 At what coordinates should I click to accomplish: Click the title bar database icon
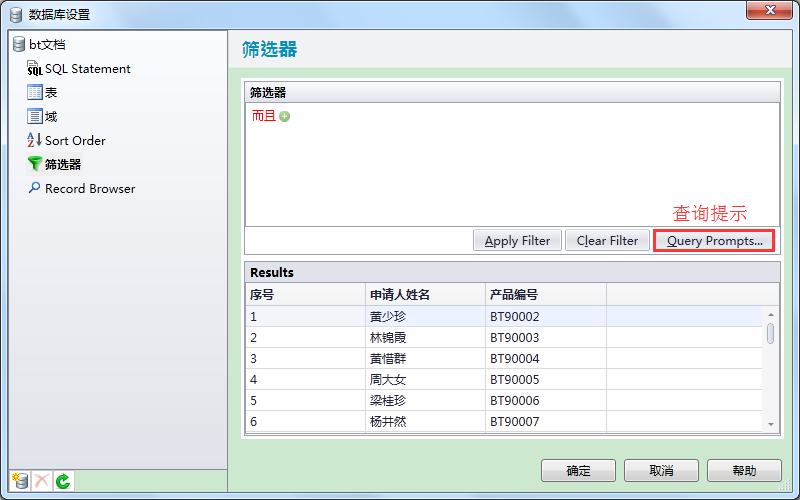click(16, 14)
